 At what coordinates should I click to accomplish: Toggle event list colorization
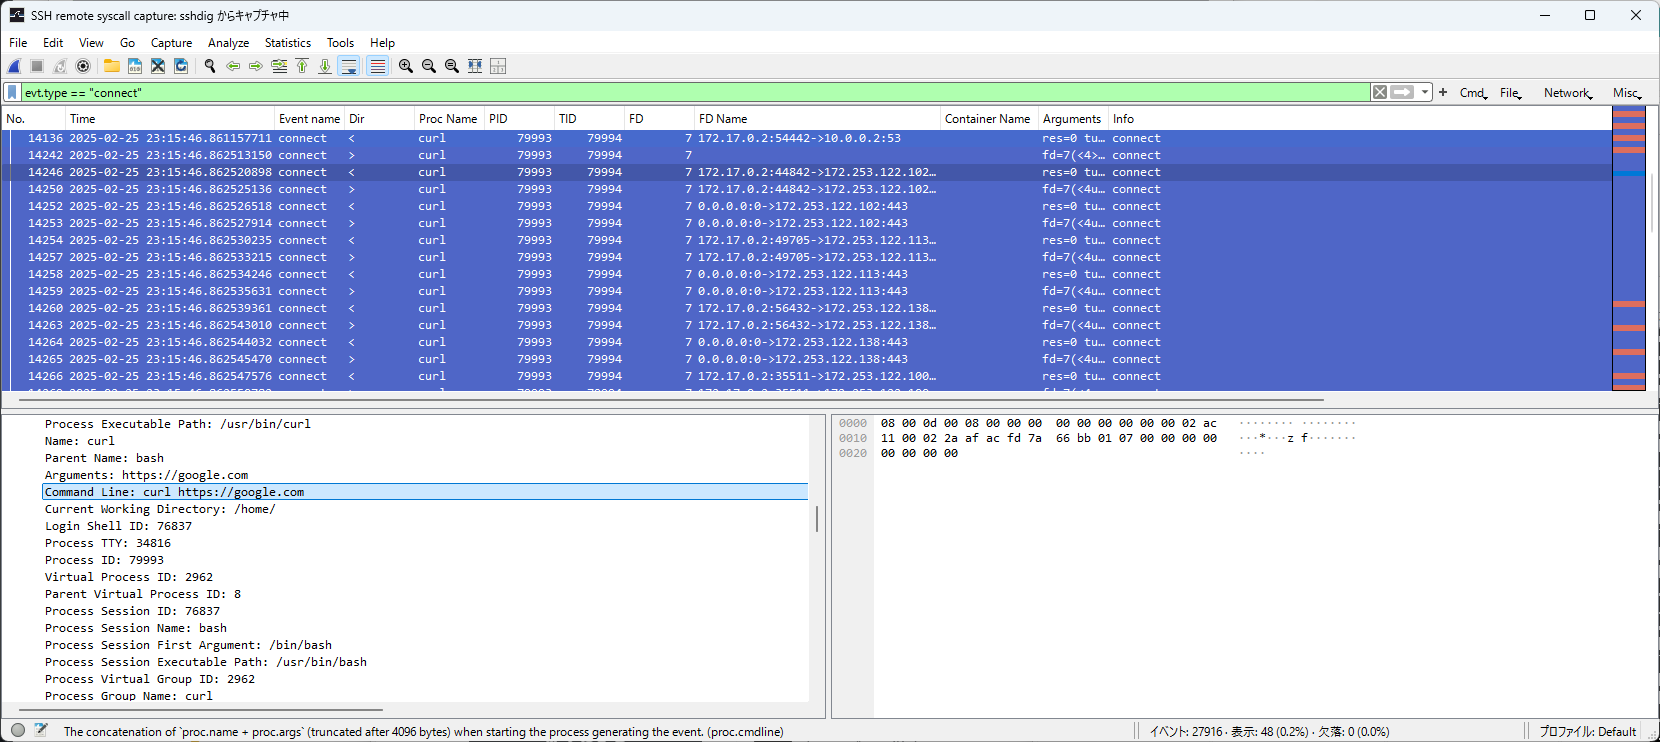pyautogui.click(x=377, y=66)
